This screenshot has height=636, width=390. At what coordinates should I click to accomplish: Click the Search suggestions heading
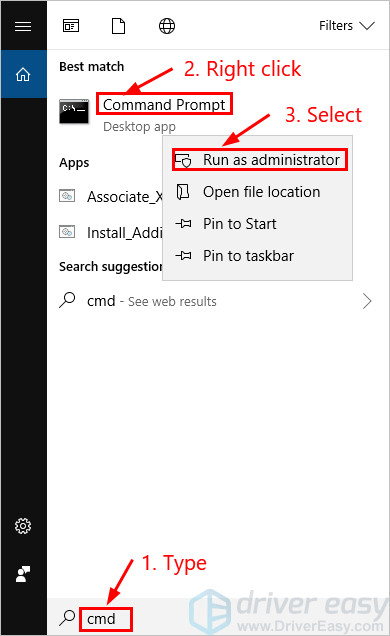click(111, 266)
